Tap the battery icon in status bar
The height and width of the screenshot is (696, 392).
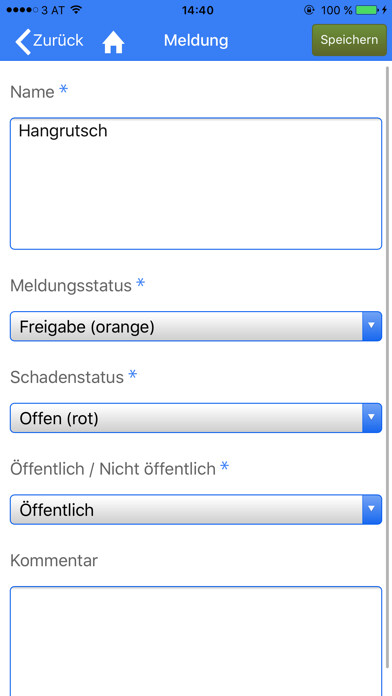click(367, 10)
